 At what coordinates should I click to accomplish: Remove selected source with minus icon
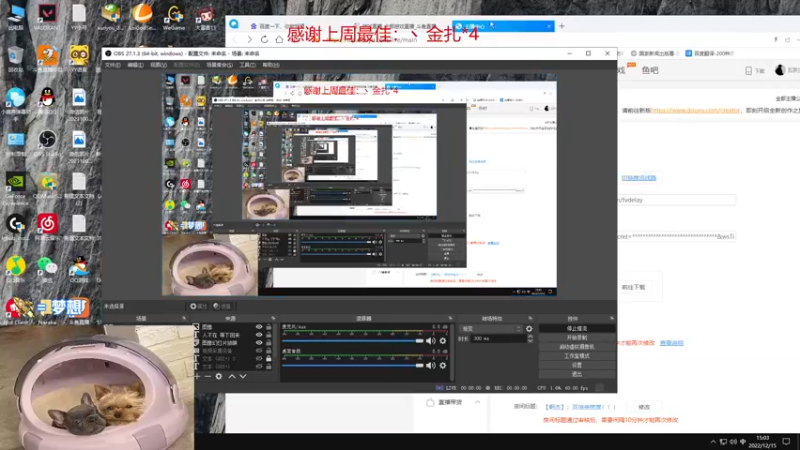tap(208, 376)
